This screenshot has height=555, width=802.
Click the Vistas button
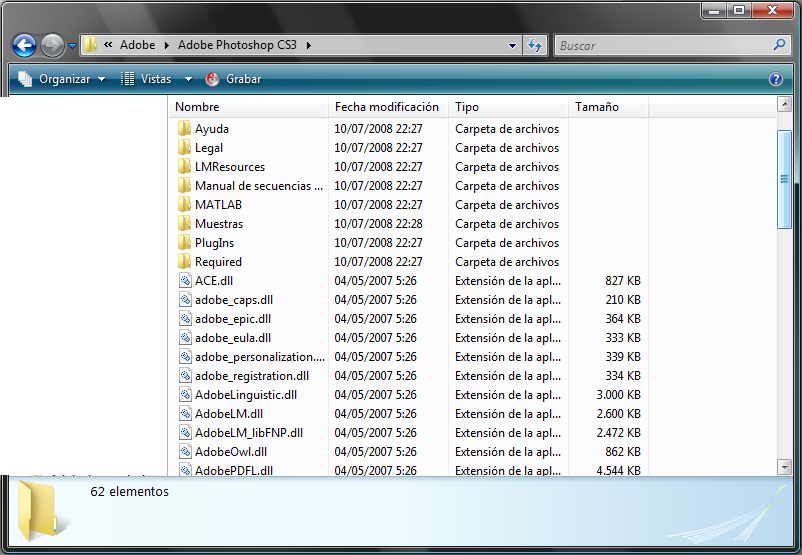[x=146, y=79]
